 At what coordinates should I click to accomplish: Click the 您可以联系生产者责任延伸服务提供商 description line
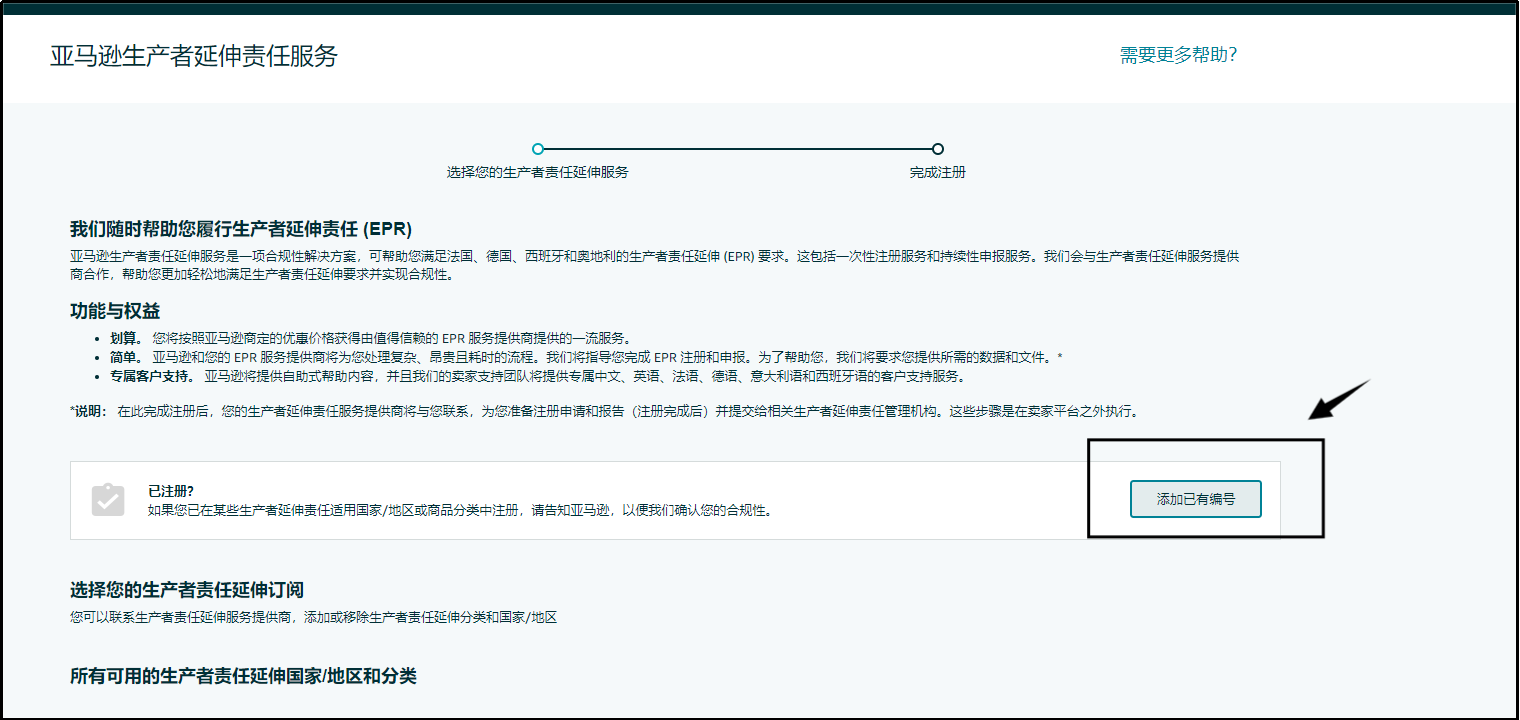(313, 617)
